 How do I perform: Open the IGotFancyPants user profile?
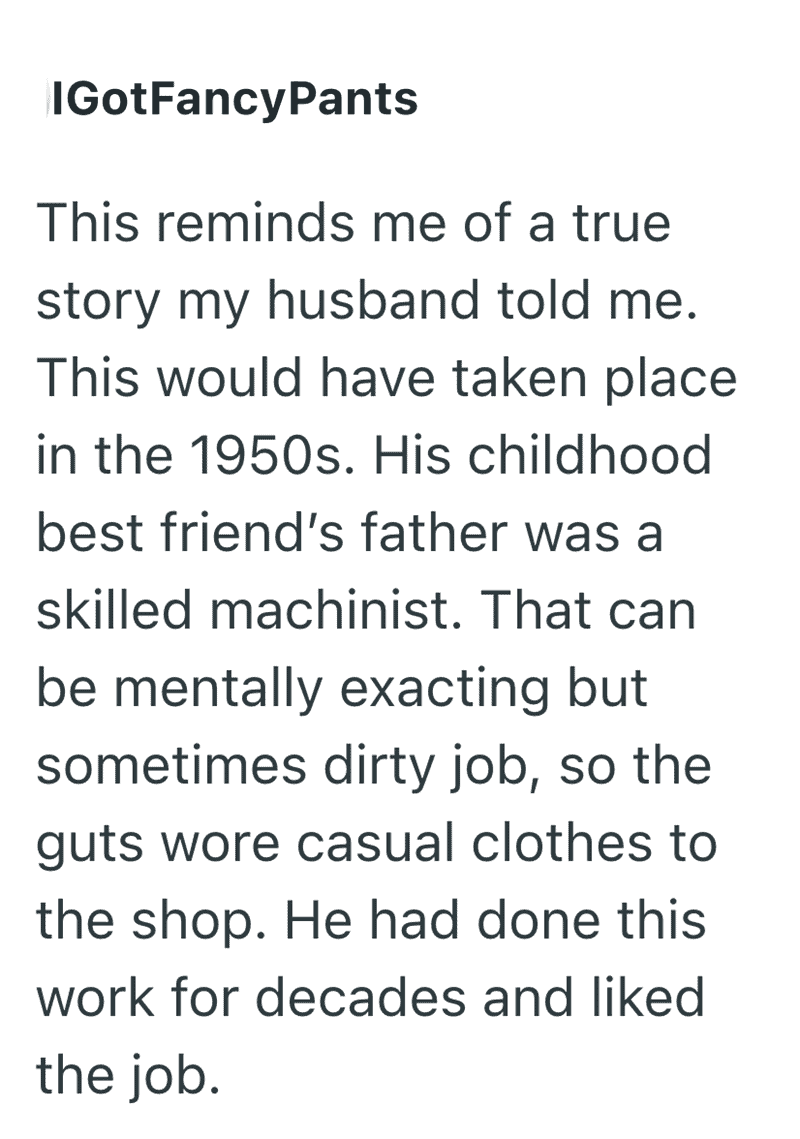[235, 99]
